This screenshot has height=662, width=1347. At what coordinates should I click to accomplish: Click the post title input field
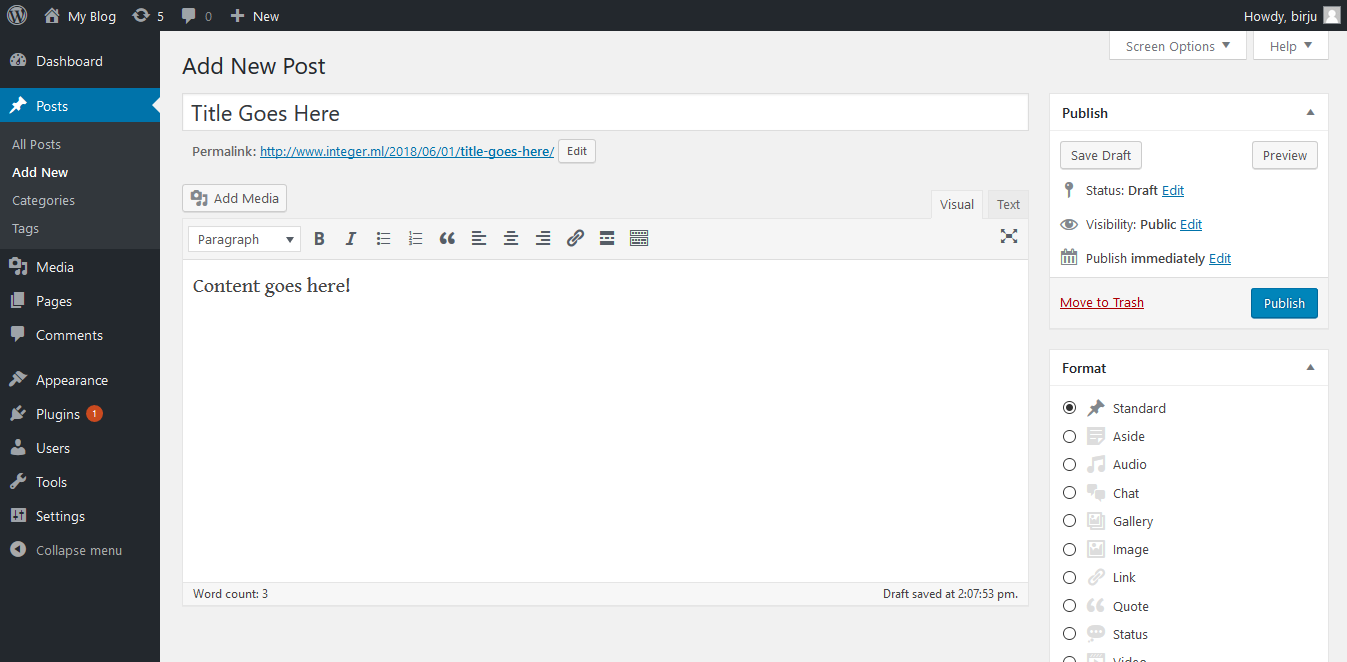pyautogui.click(x=604, y=112)
